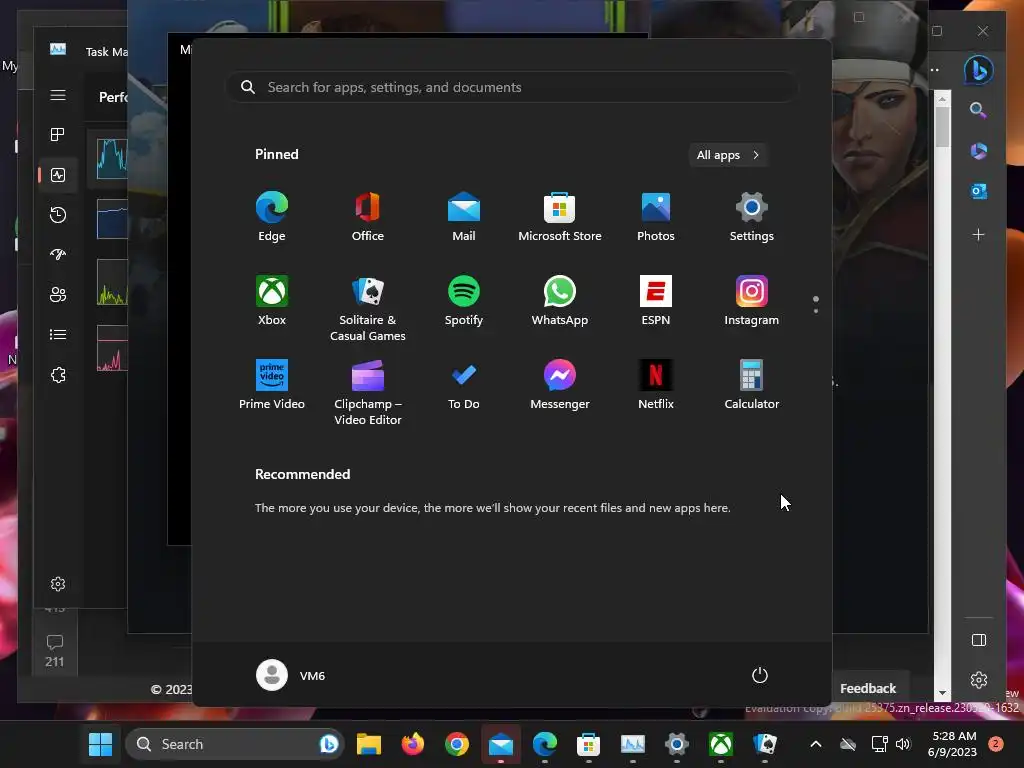
Task: Switch to Xbox app on taskbar
Action: click(x=721, y=744)
